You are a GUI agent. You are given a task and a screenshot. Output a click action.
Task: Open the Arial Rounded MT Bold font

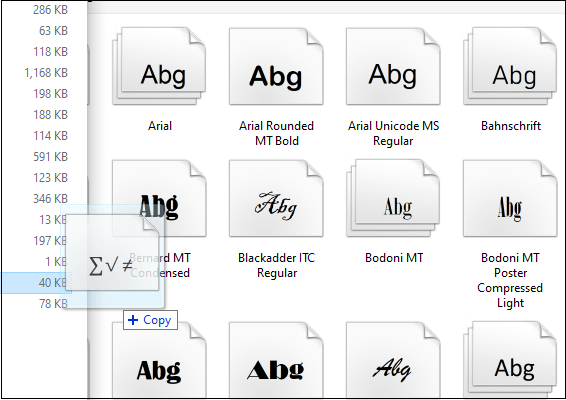coord(276,67)
